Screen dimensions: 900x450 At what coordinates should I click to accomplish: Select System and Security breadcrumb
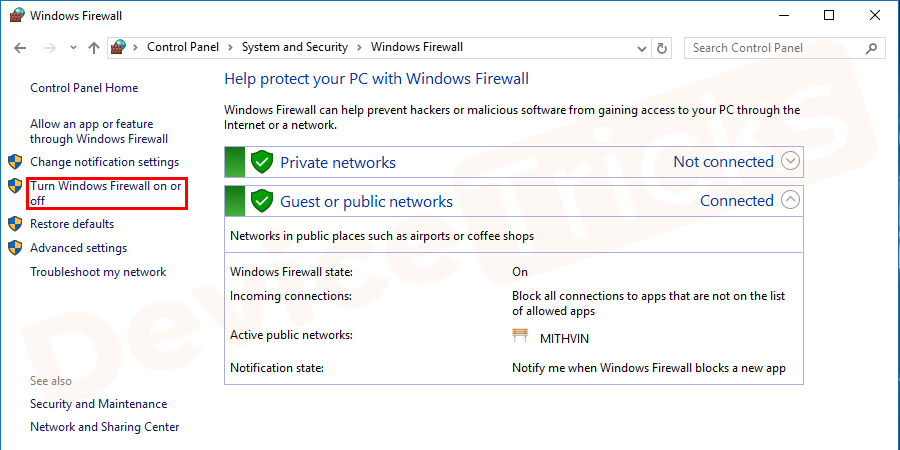pyautogui.click(x=294, y=48)
